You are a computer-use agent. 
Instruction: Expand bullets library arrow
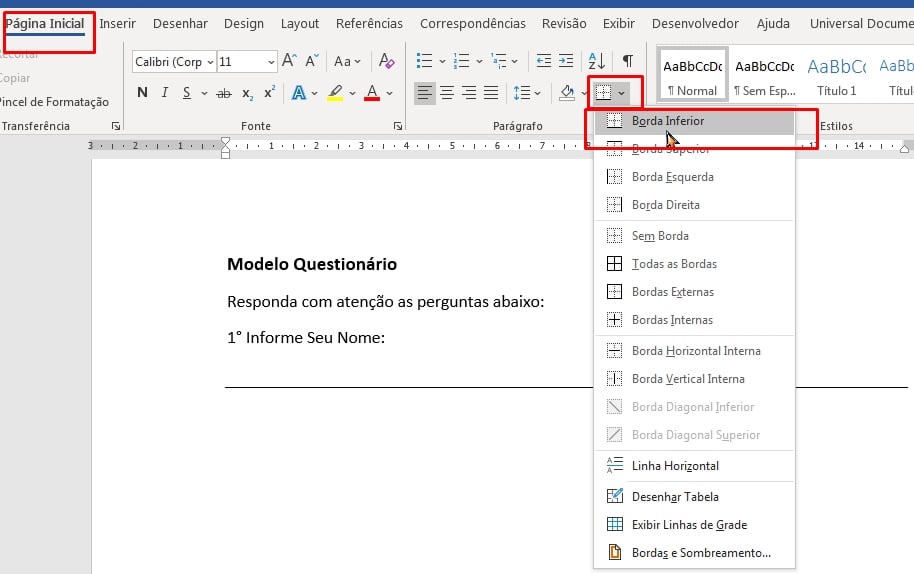pos(442,61)
